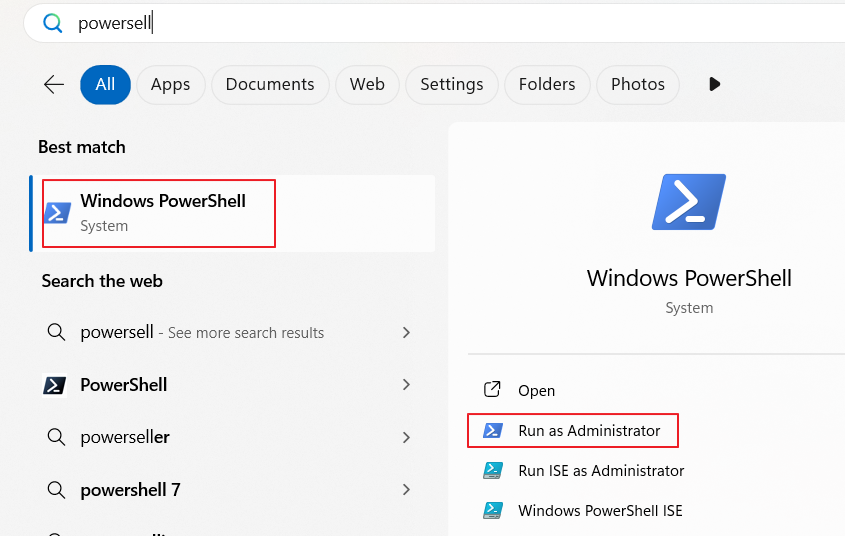
Task: Expand chevron next to 'powershell 7'
Action: pos(406,490)
